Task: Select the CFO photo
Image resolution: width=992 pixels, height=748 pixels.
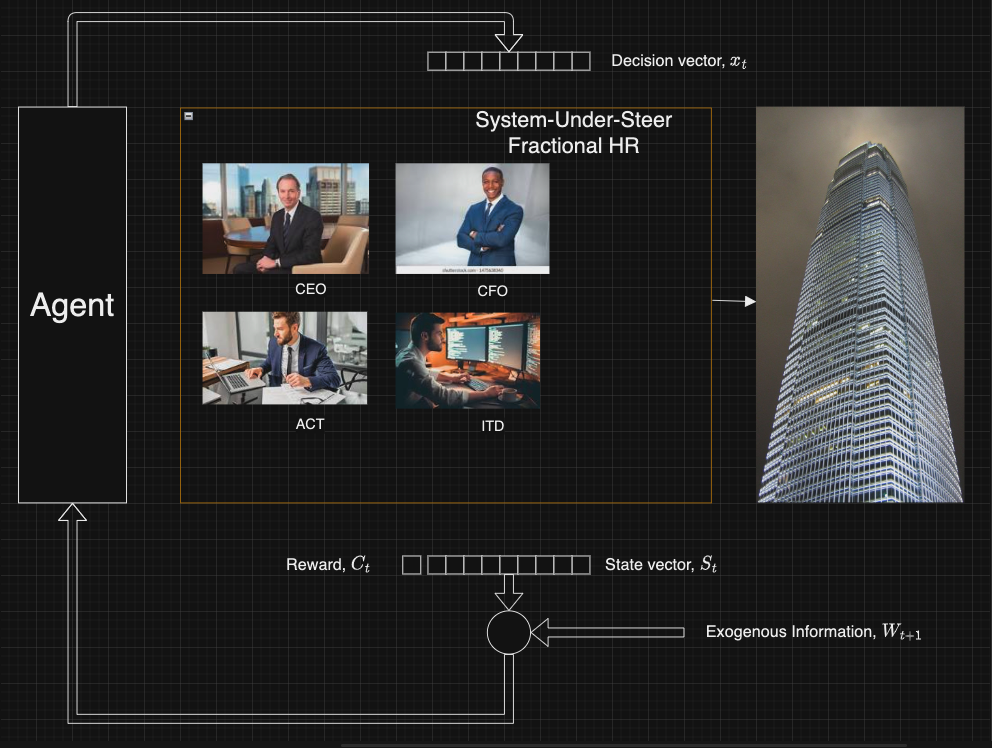Action: [472, 218]
